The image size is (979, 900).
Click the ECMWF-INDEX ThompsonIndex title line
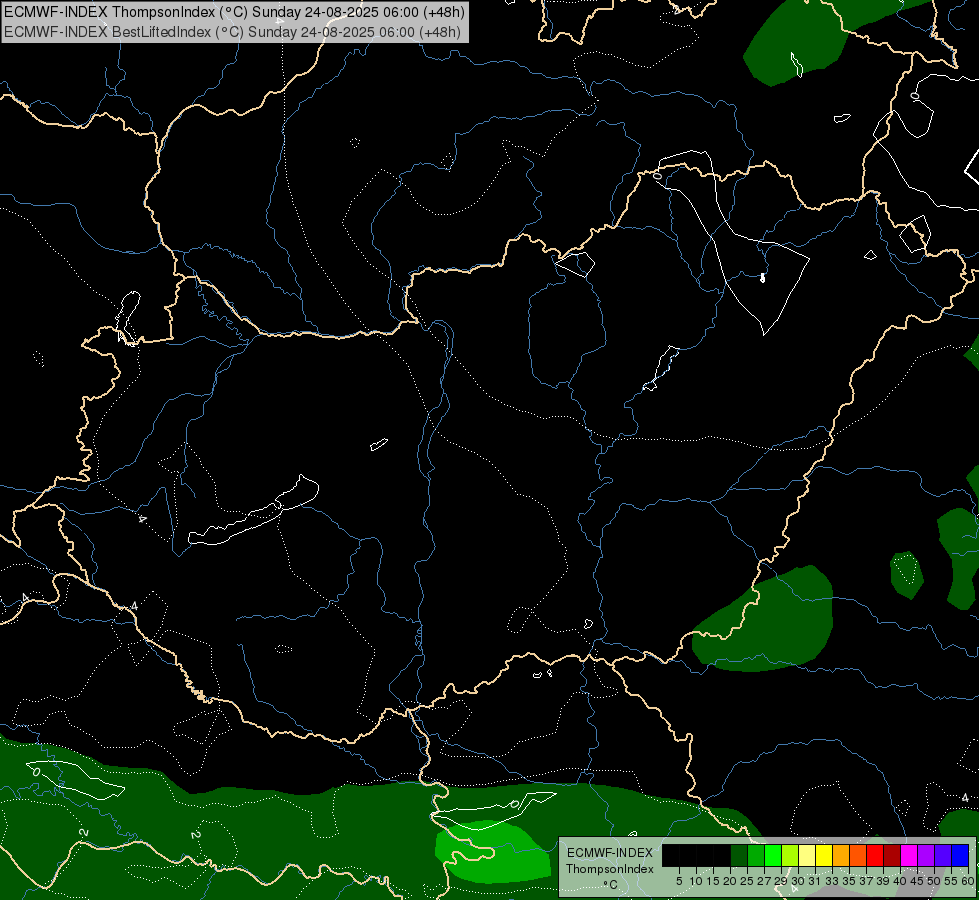tap(234, 12)
